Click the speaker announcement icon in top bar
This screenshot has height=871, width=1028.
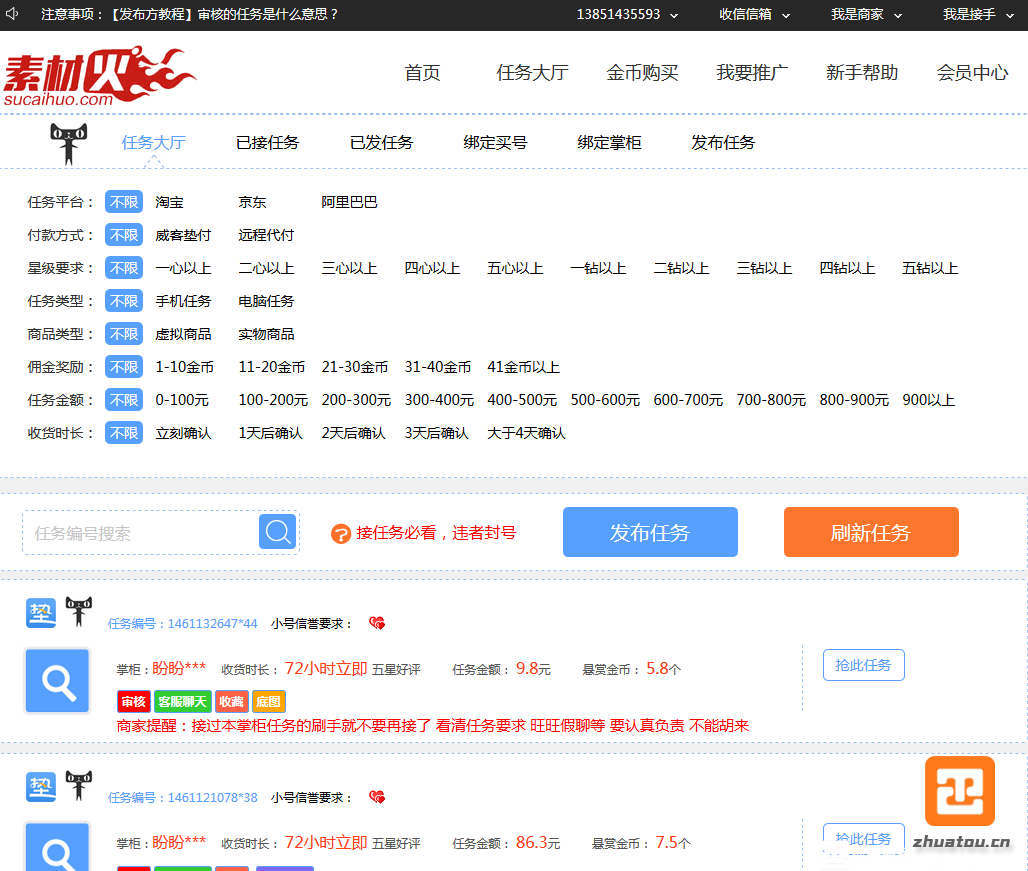pyautogui.click(x=14, y=14)
